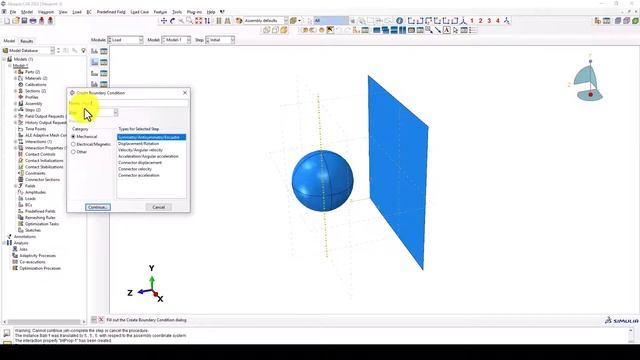Open the Viewport menu
This screenshot has width=640, height=360.
pyautogui.click(x=46, y=12)
